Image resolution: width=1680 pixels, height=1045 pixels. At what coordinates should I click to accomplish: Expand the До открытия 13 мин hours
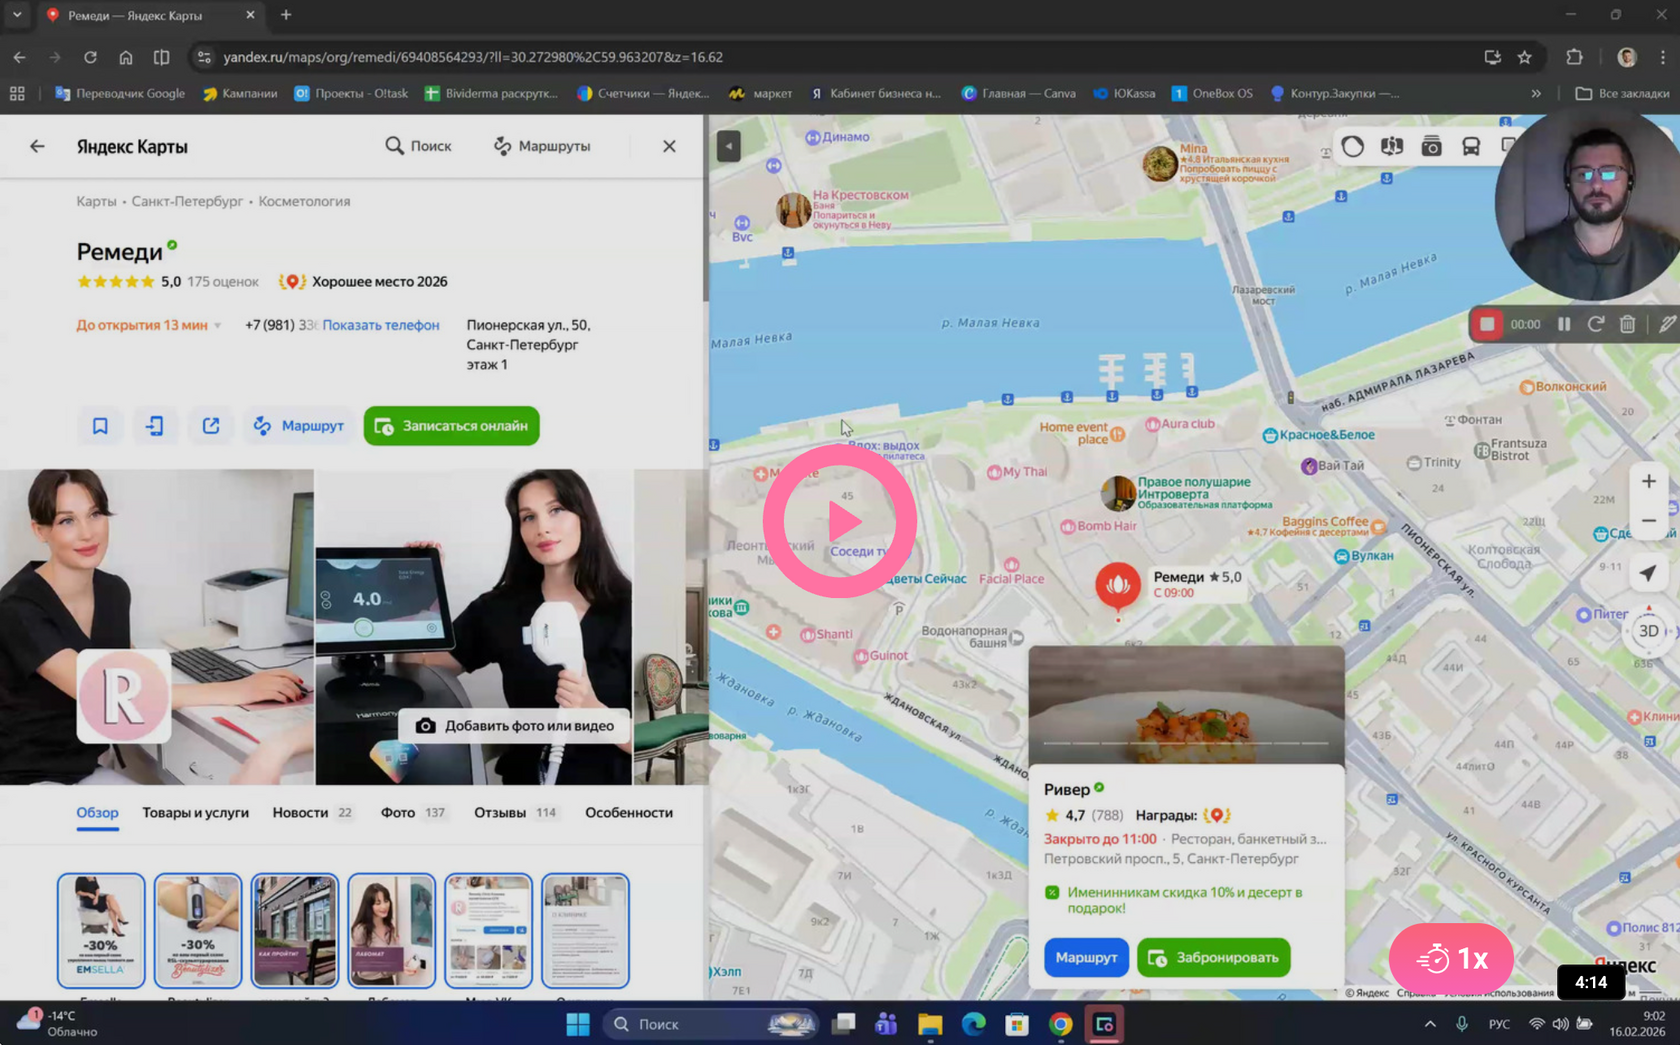click(149, 325)
